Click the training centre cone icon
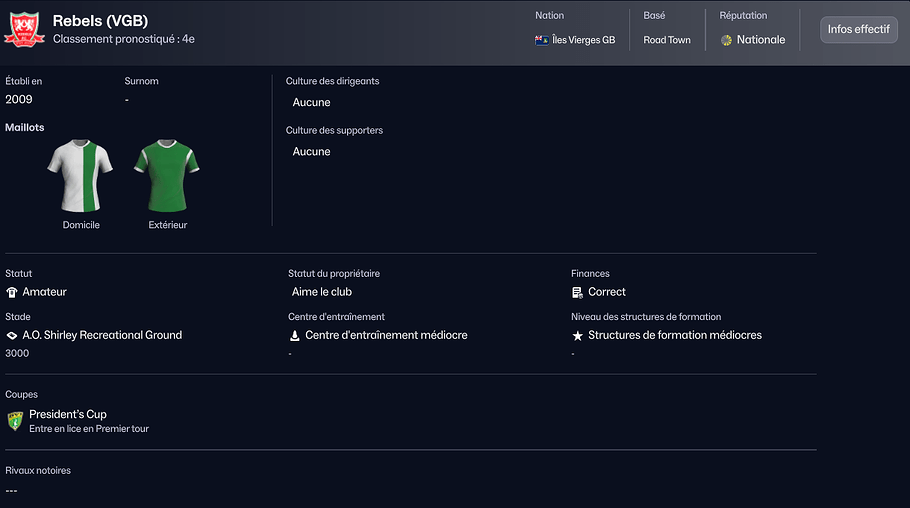The width and height of the screenshot is (910, 508). (295, 336)
